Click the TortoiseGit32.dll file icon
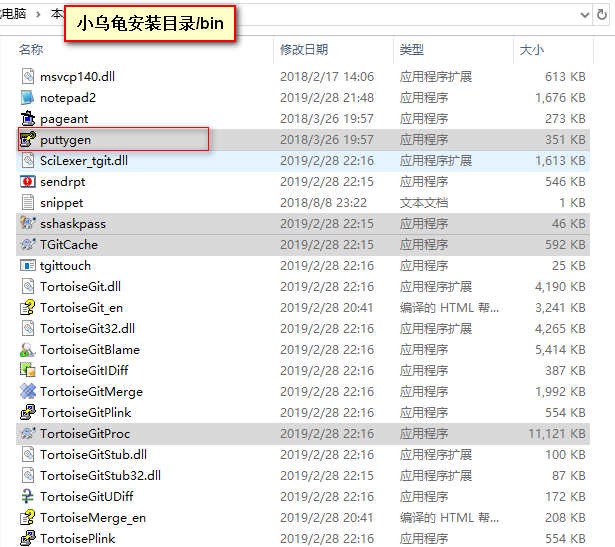Image resolution: width=615 pixels, height=547 pixels. click(27, 328)
